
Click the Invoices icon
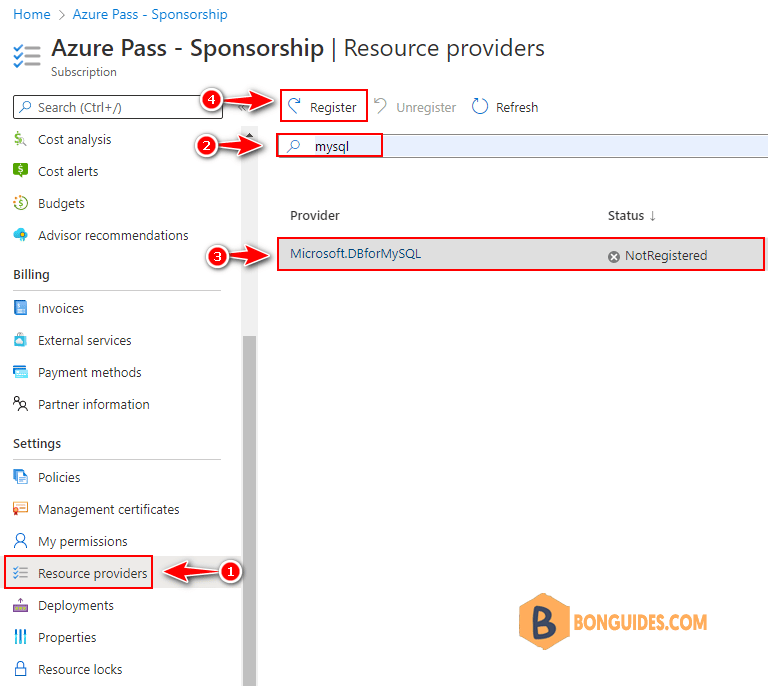(x=20, y=308)
